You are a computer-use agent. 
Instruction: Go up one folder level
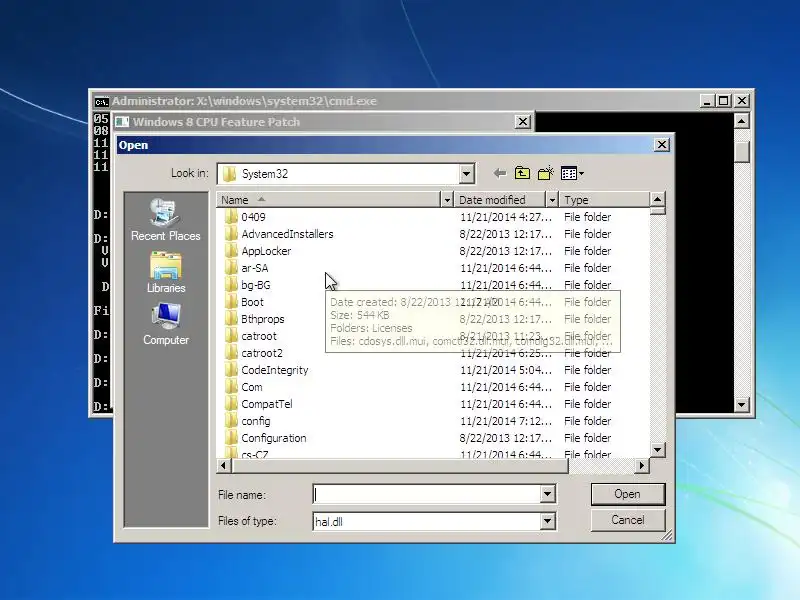pyautogui.click(x=522, y=173)
